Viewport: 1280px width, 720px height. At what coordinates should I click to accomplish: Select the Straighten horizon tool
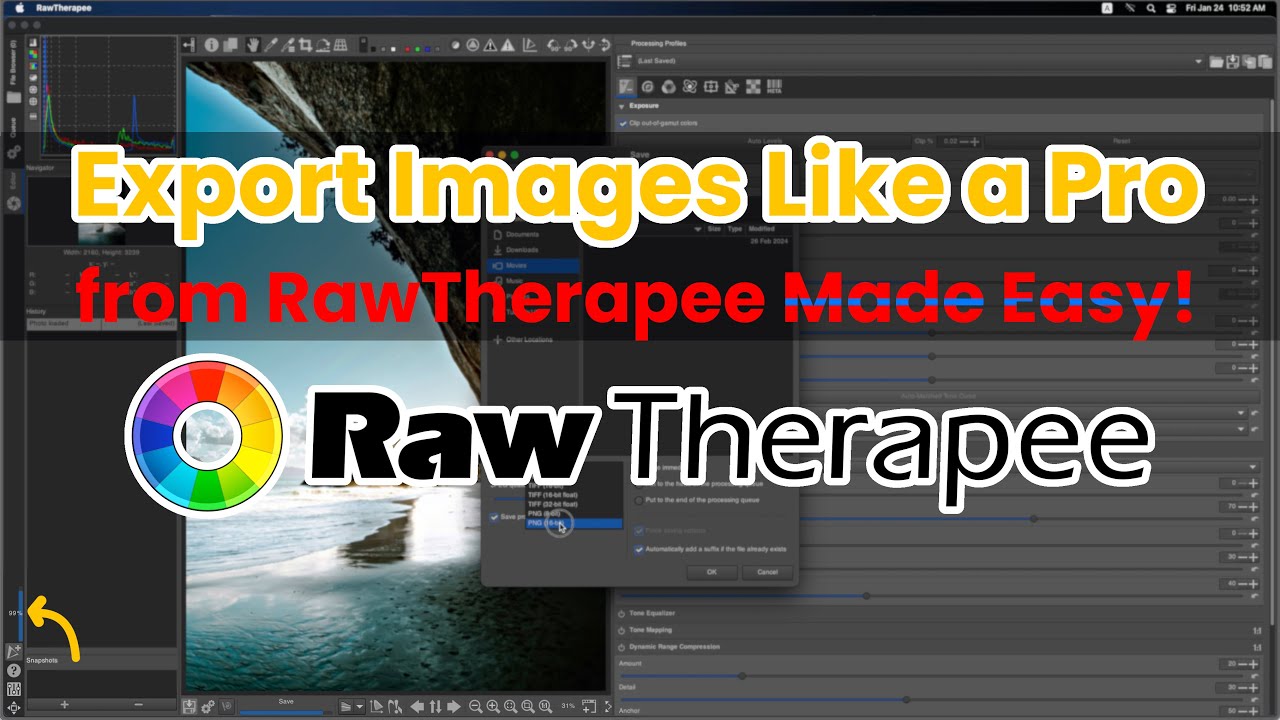click(323, 44)
